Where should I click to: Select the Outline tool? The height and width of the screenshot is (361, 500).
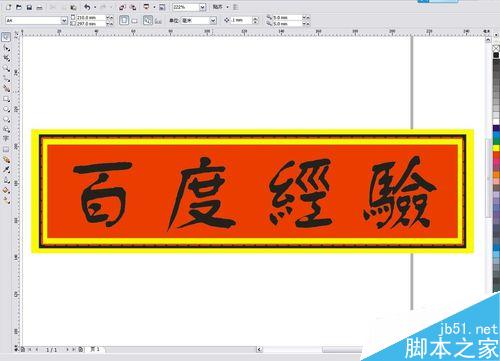pos(6,180)
